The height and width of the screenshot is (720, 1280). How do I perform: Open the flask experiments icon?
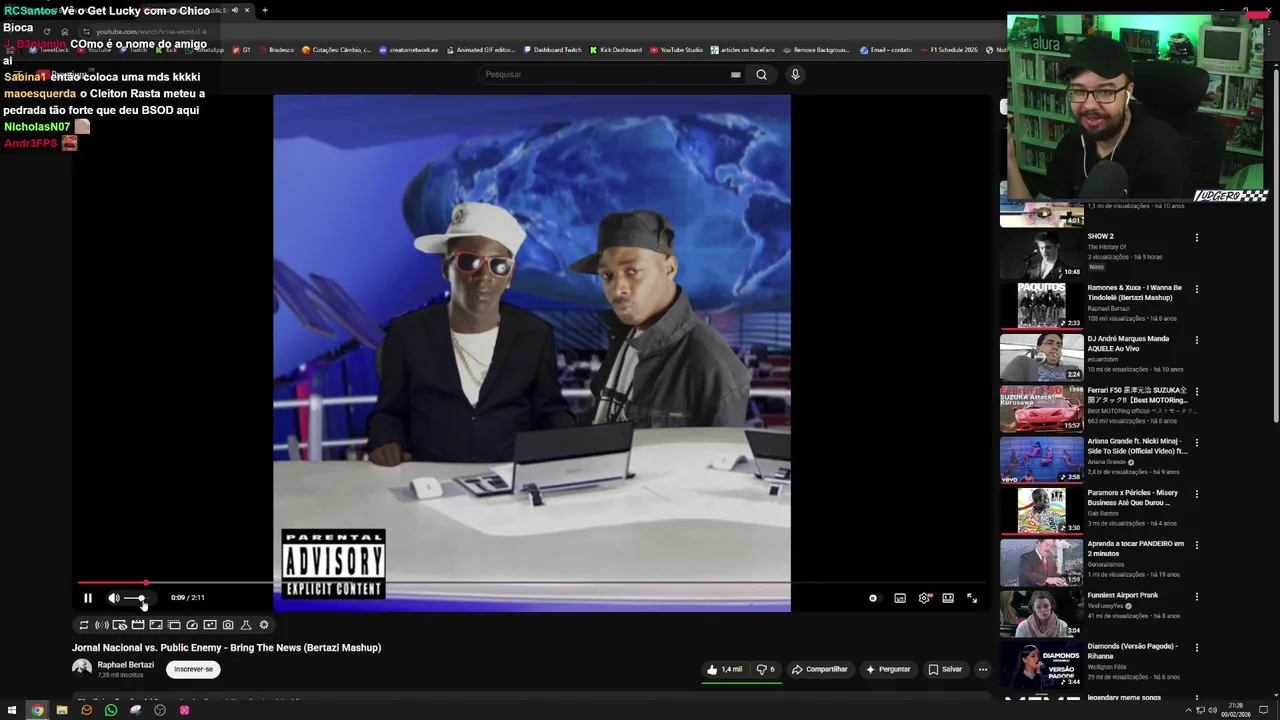pos(246,625)
